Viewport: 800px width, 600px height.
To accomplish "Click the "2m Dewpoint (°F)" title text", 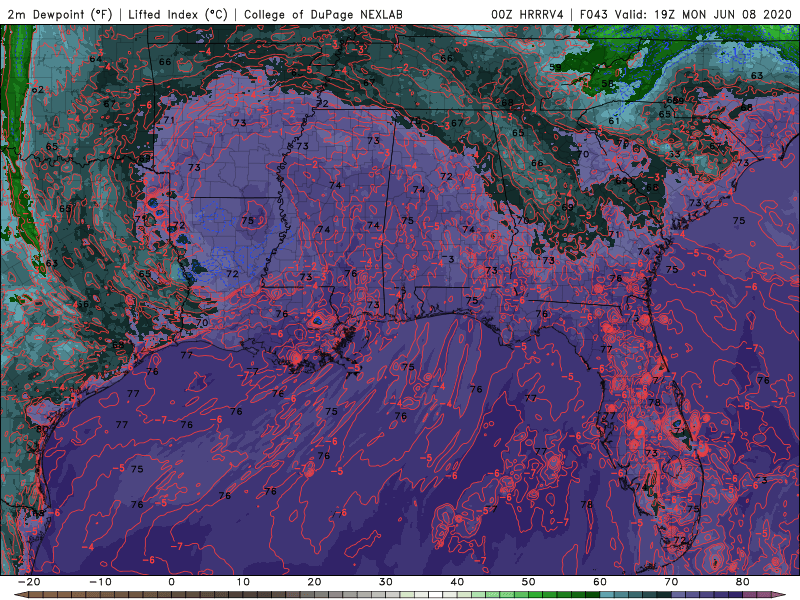I will 60,14.
